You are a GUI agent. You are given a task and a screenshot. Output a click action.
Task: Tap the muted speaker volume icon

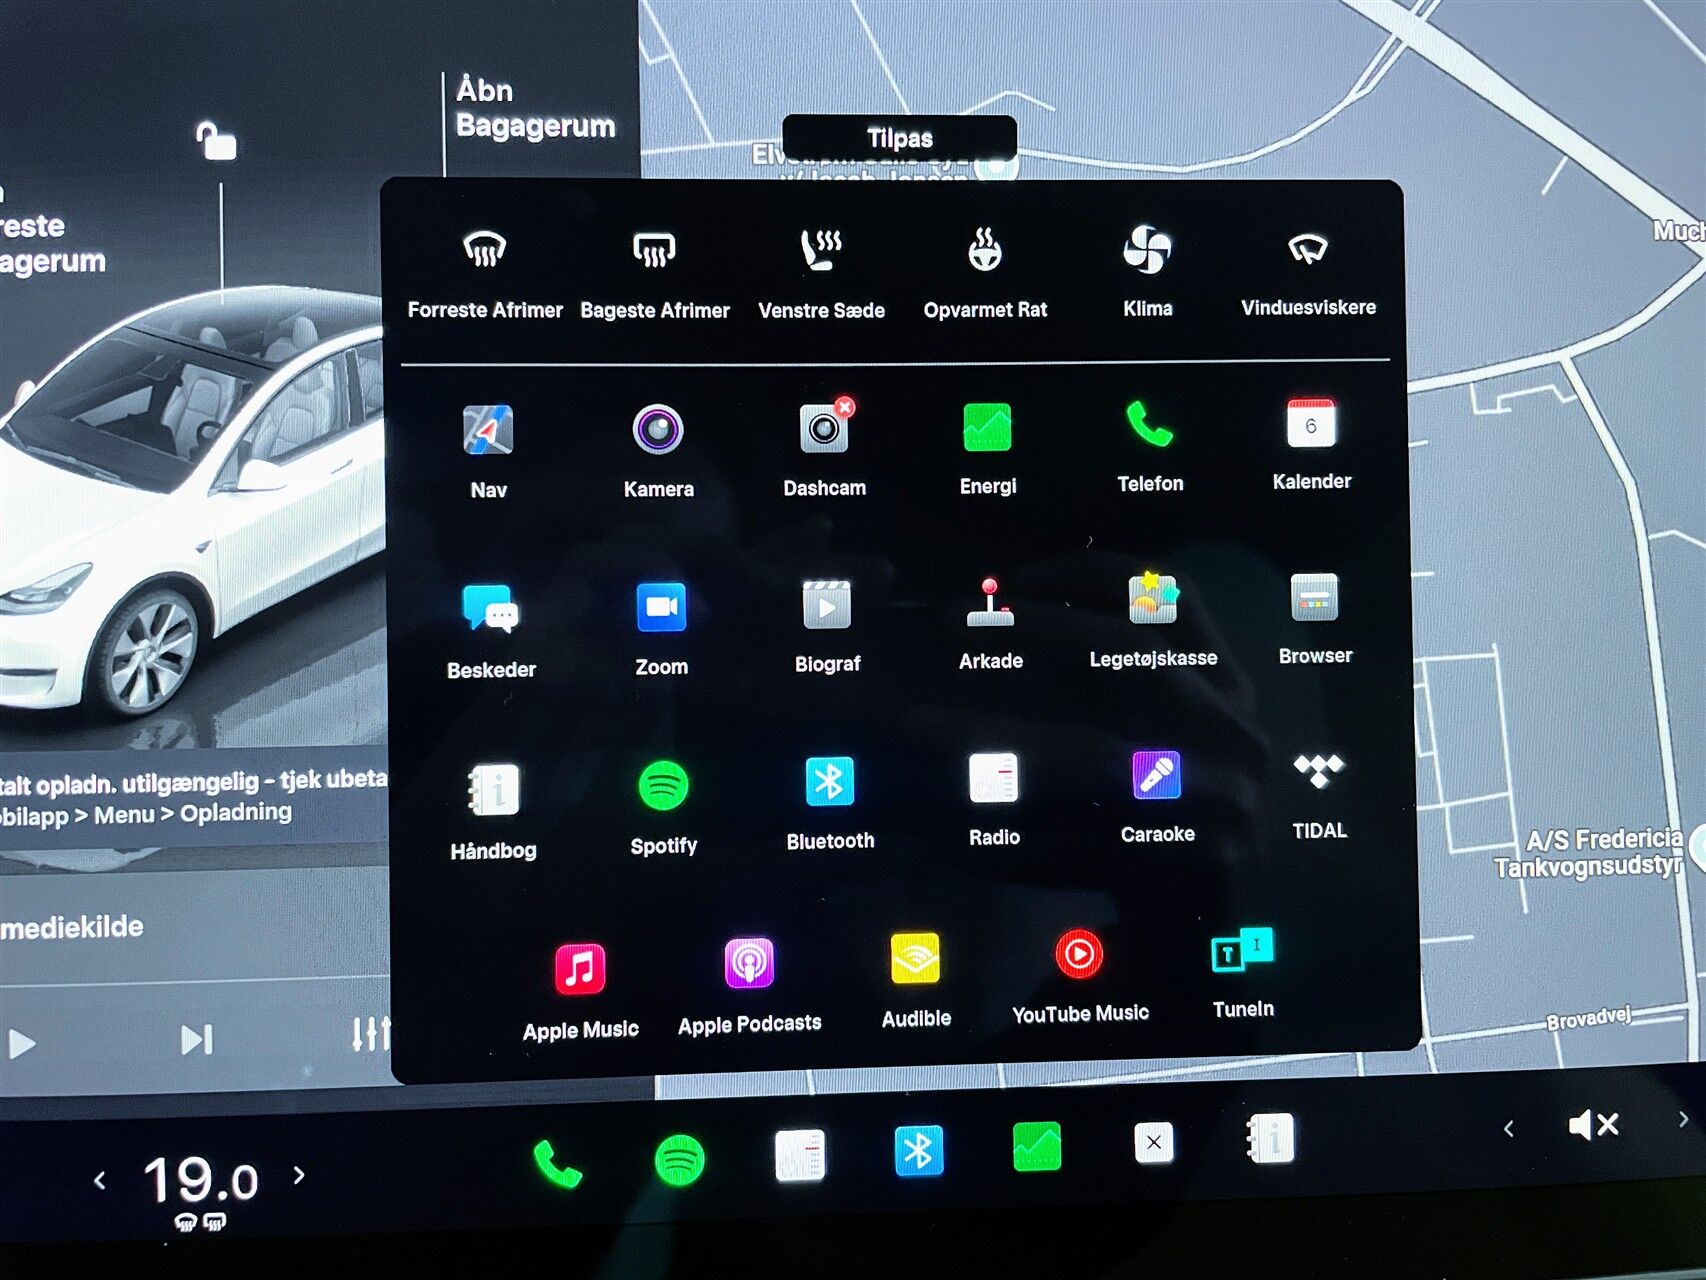pos(1593,1125)
